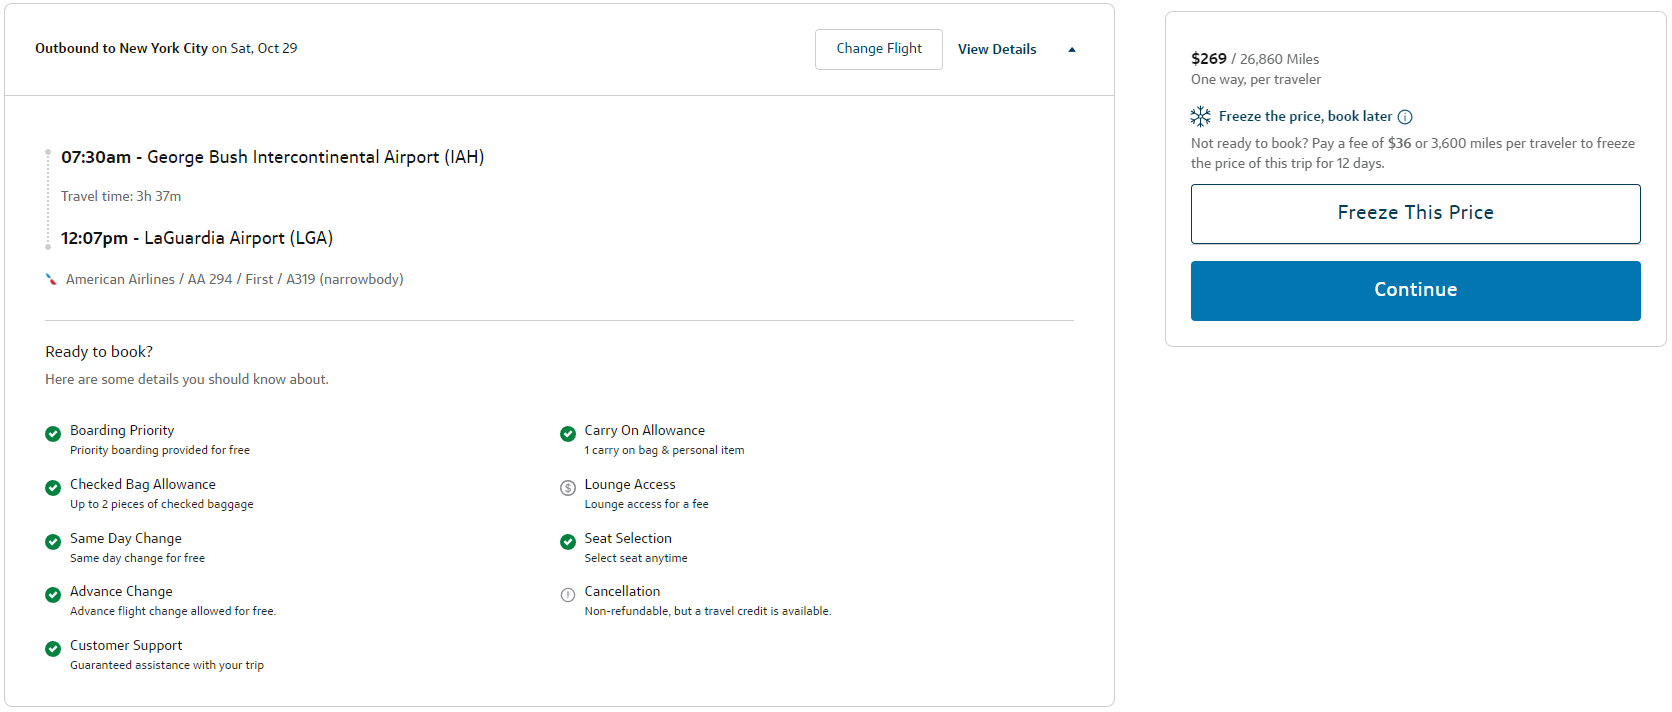Select the "Freeze the price, book later" heading
Viewport: 1672px width, 712px height.
pos(1305,116)
